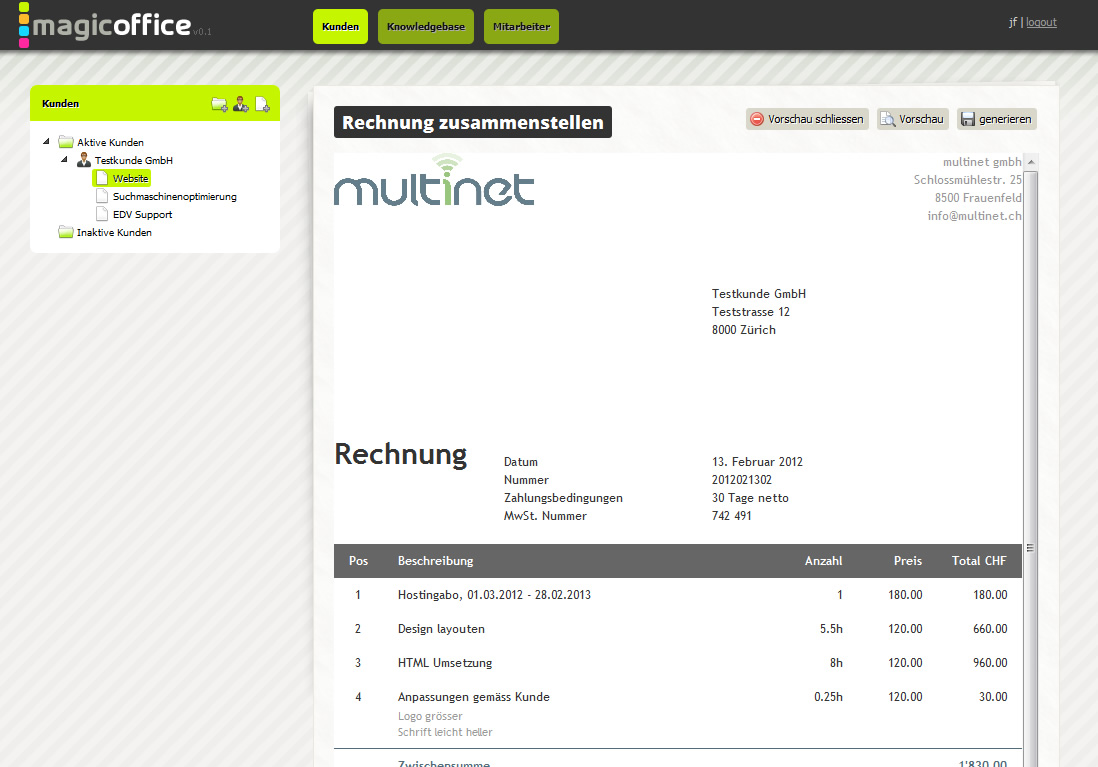Select the Inaktive Kunden folder
Viewport: 1098px width, 767px height.
114,232
